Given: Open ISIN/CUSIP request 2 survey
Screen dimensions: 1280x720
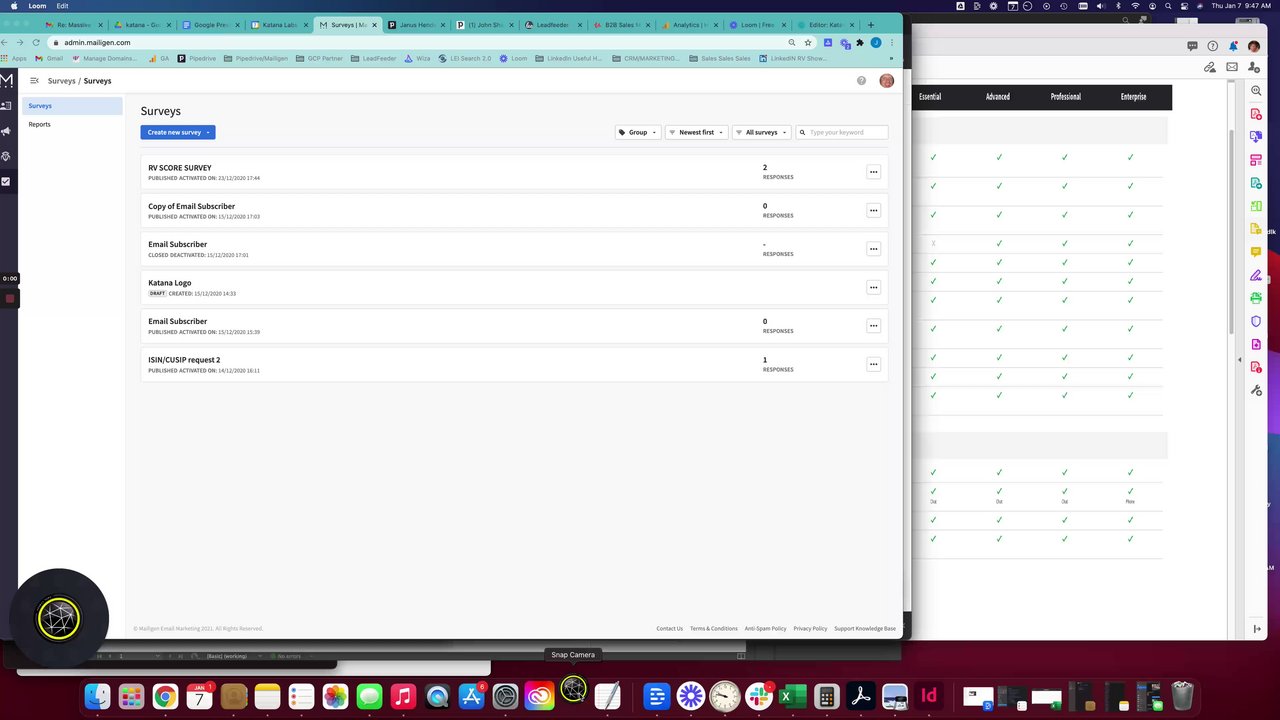Looking at the screenshot, I should [x=514, y=364].
